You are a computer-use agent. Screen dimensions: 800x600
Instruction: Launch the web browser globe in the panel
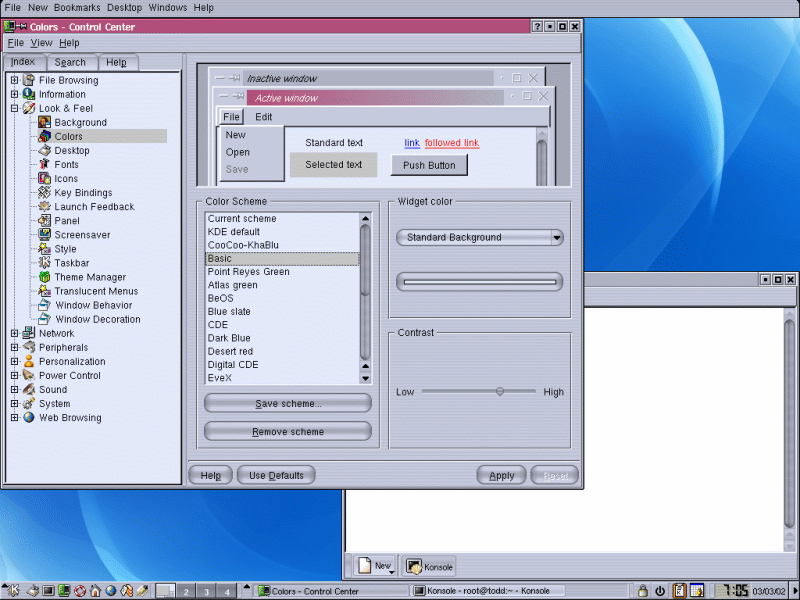click(111, 591)
